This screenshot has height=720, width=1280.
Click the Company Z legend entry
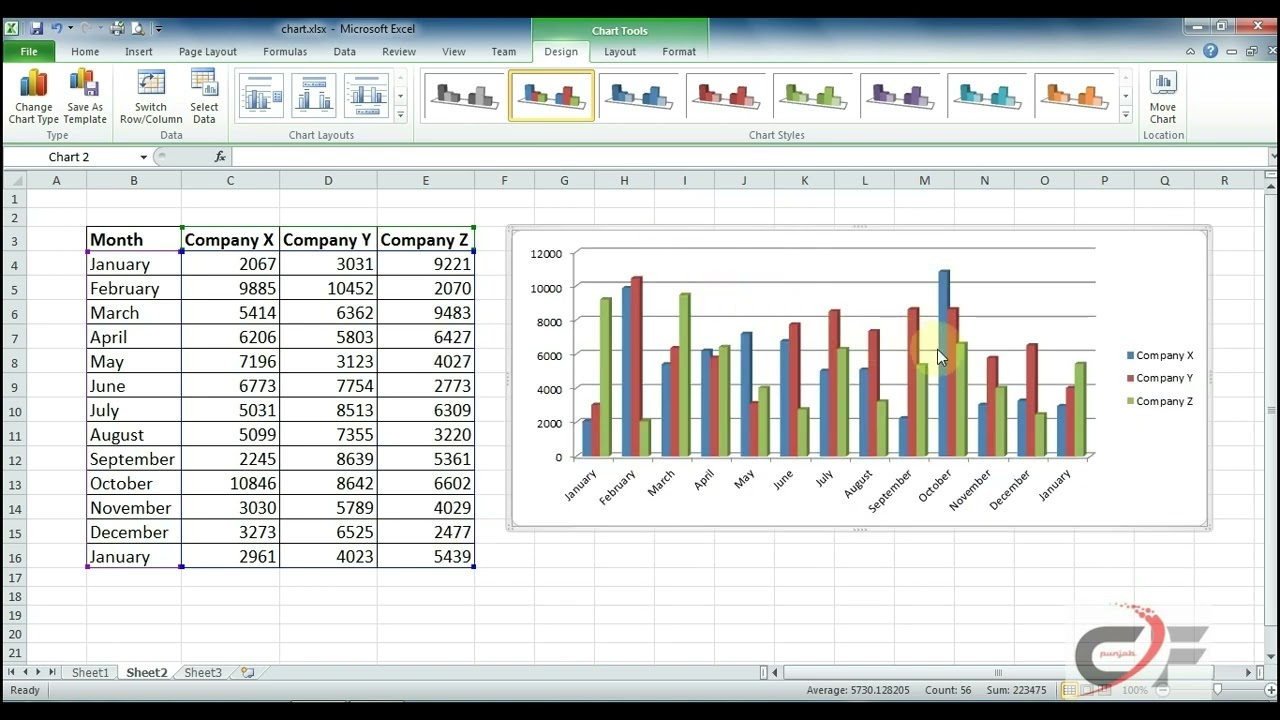[x=1160, y=401]
